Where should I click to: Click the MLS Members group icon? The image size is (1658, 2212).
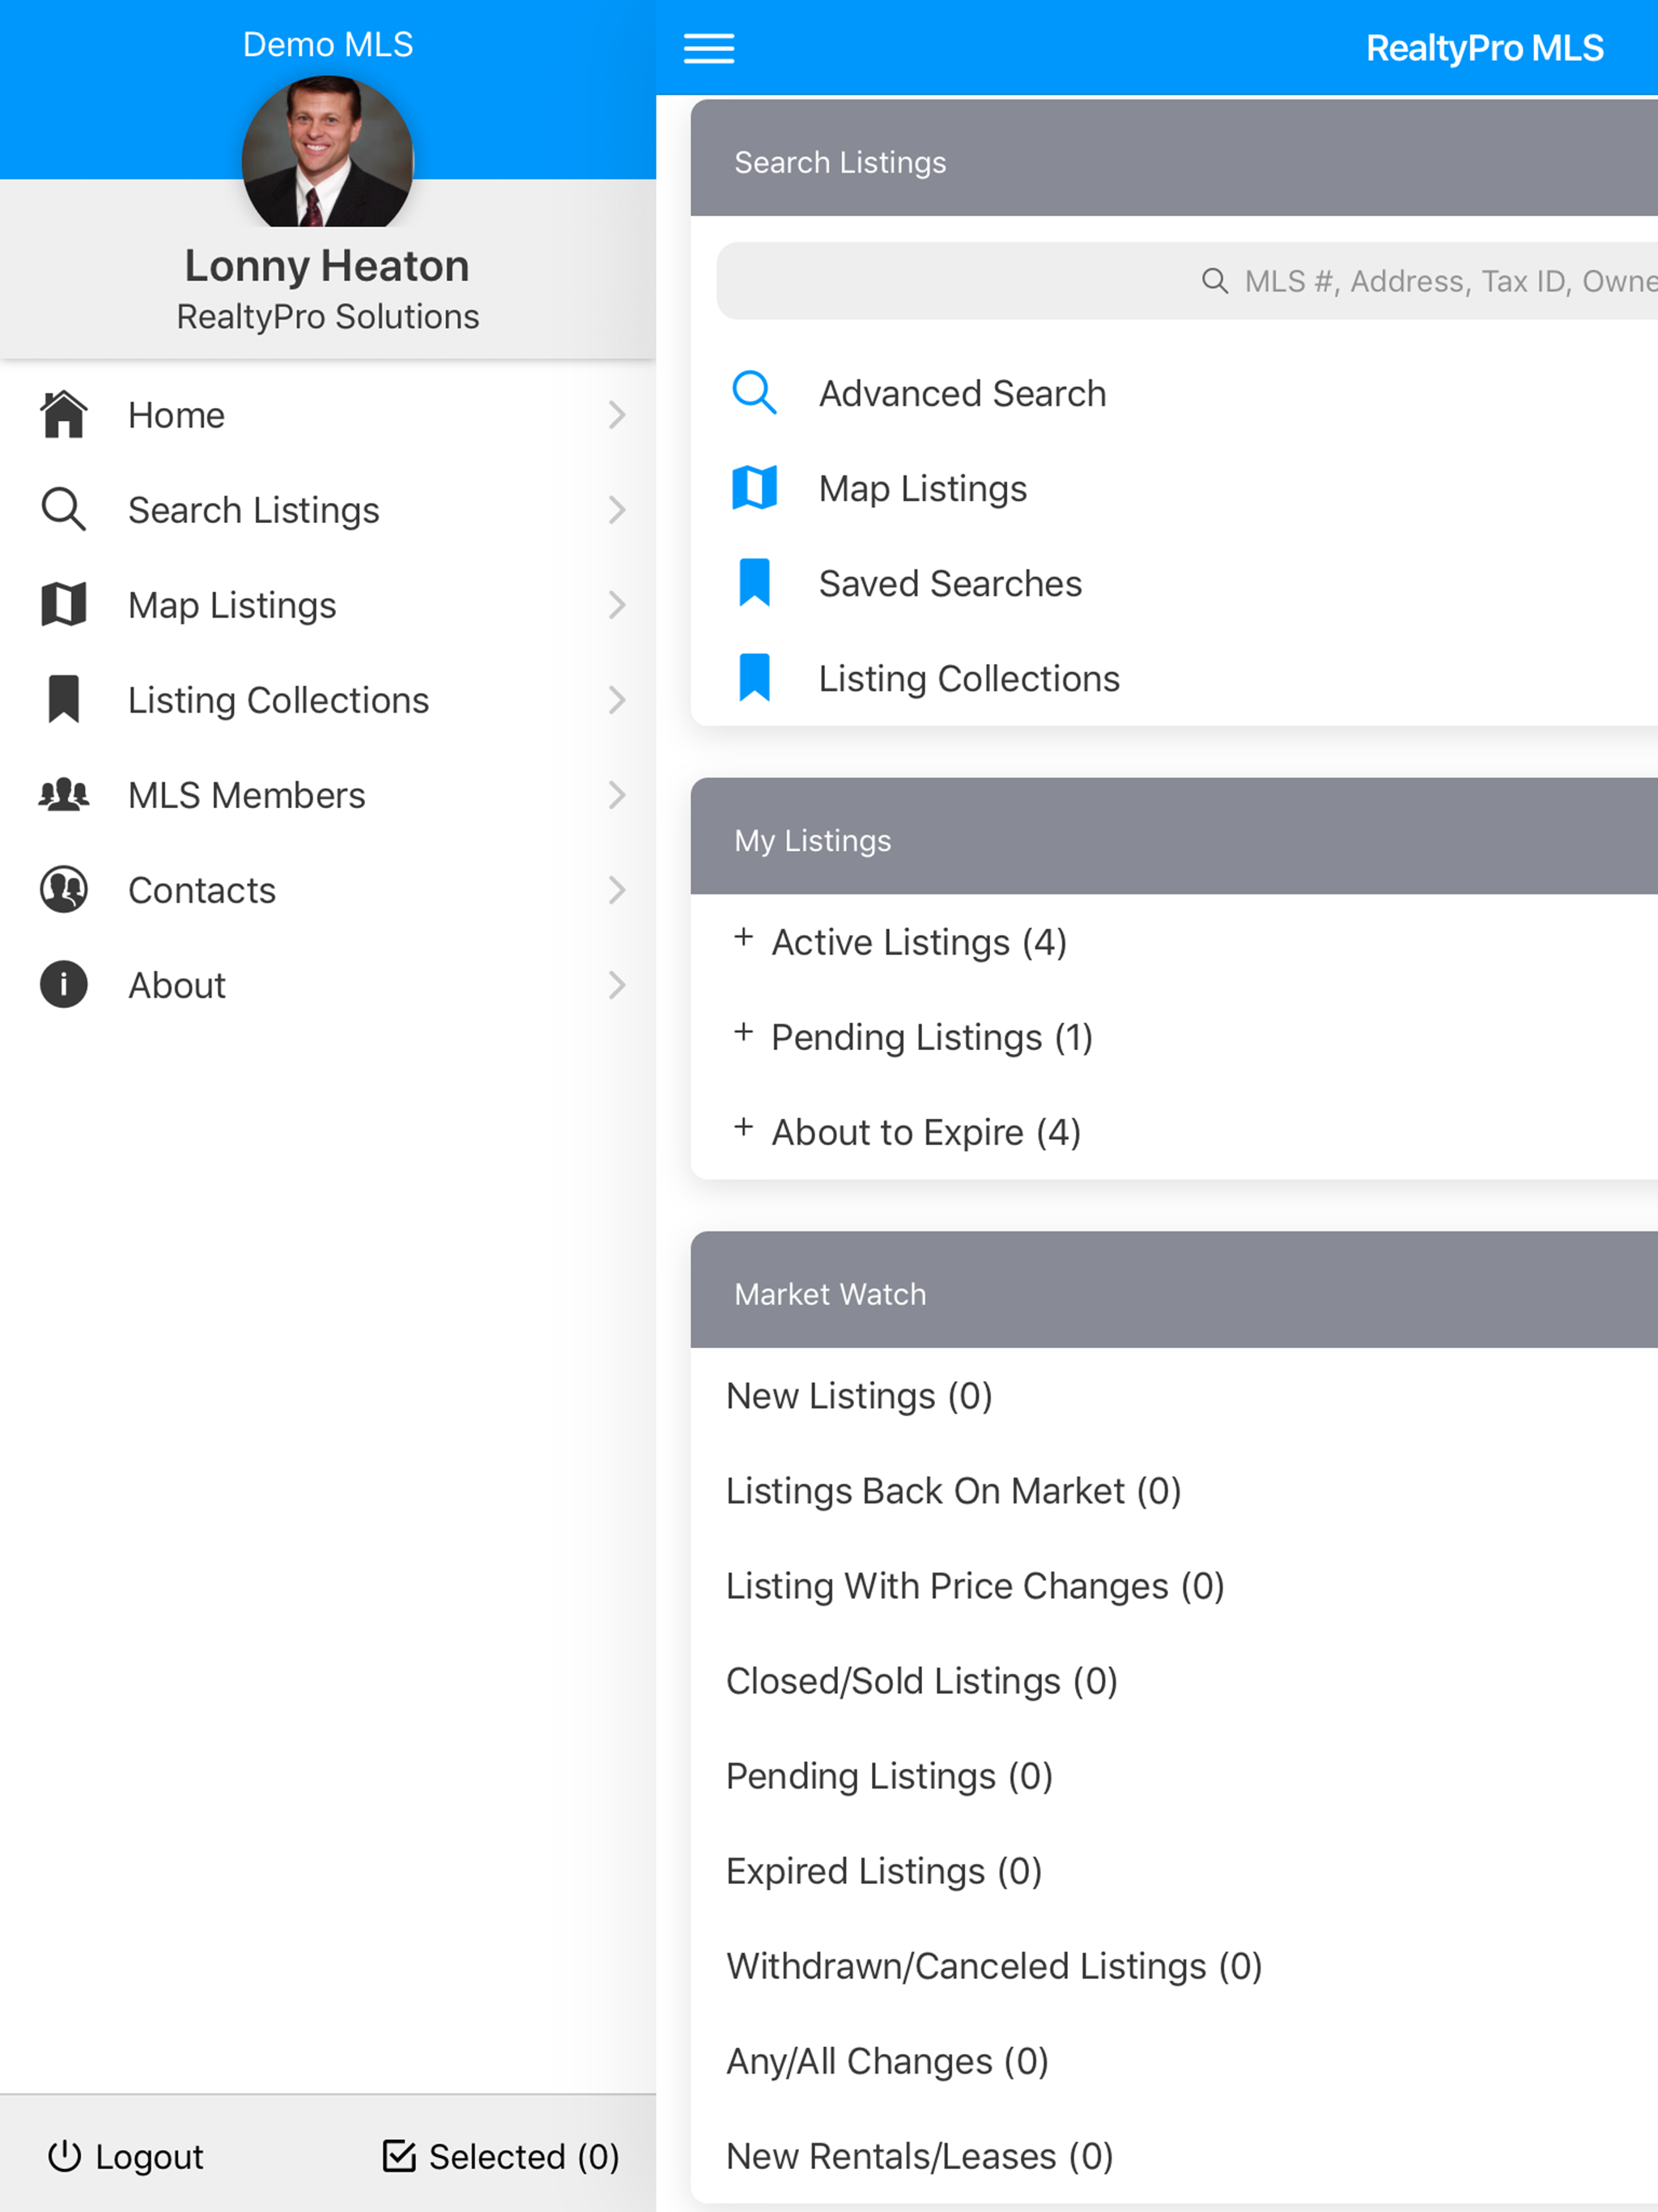tap(64, 795)
